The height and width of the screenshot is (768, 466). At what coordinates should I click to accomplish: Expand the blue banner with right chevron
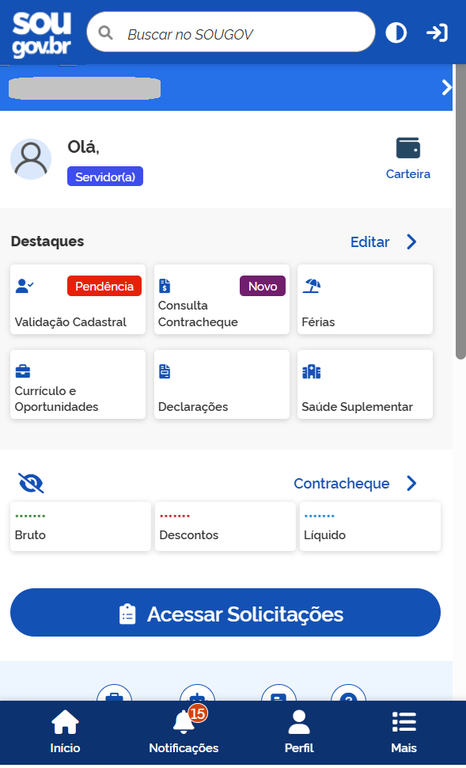coord(446,88)
